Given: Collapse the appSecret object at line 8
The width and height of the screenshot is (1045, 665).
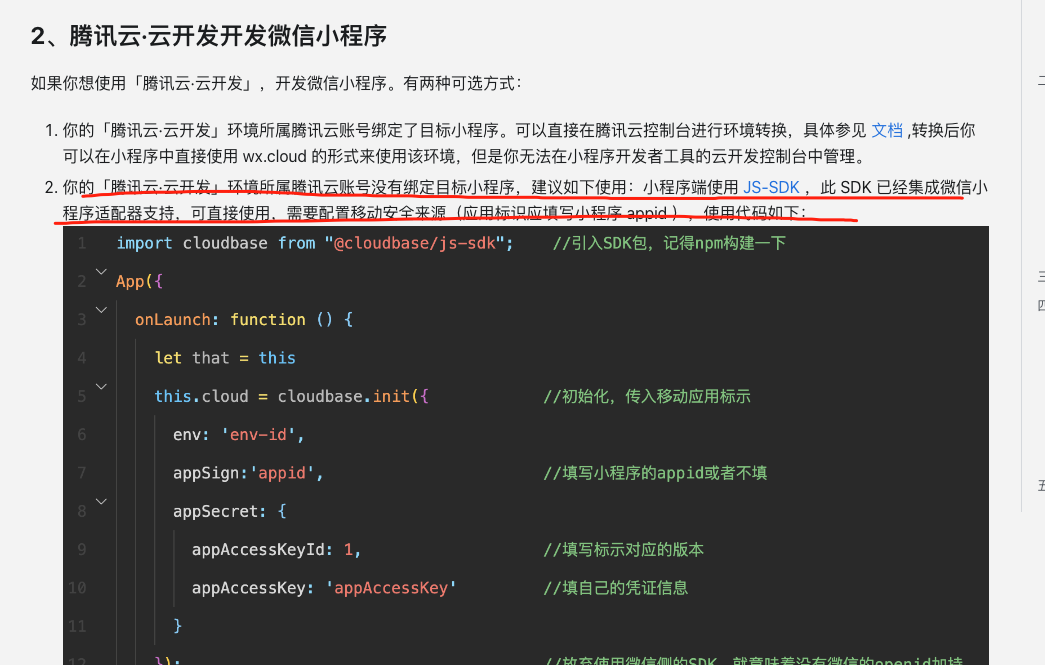Looking at the screenshot, I should [x=101, y=502].
